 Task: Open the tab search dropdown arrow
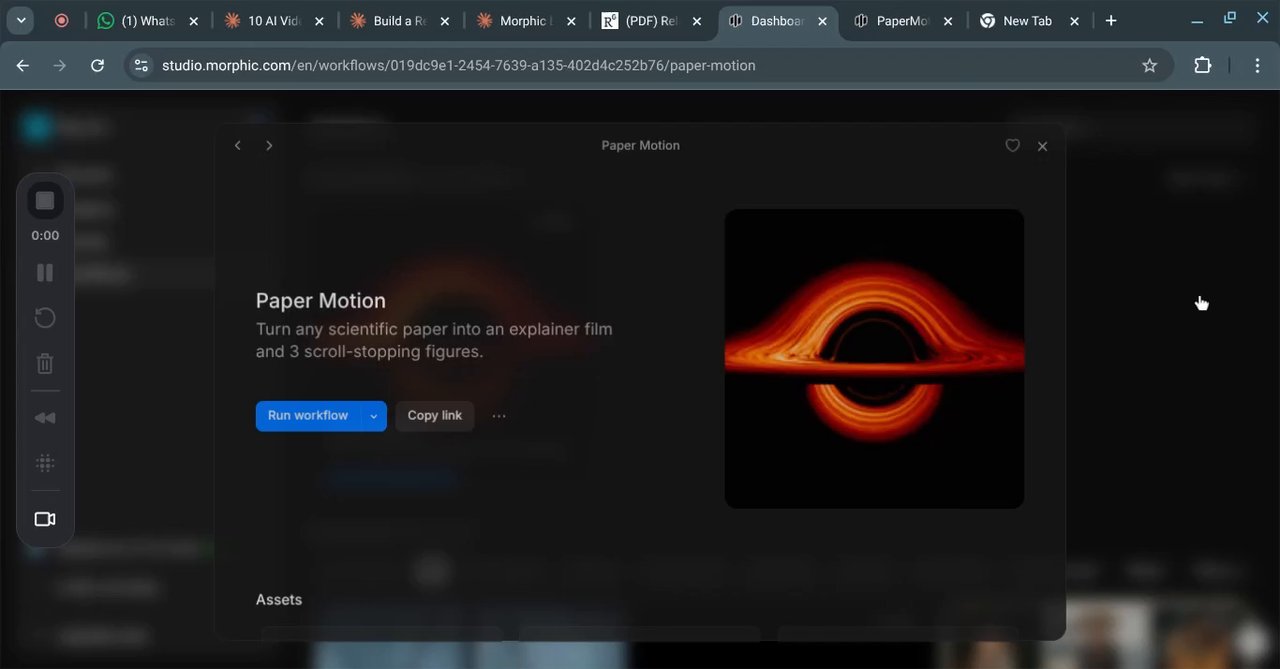point(21,21)
